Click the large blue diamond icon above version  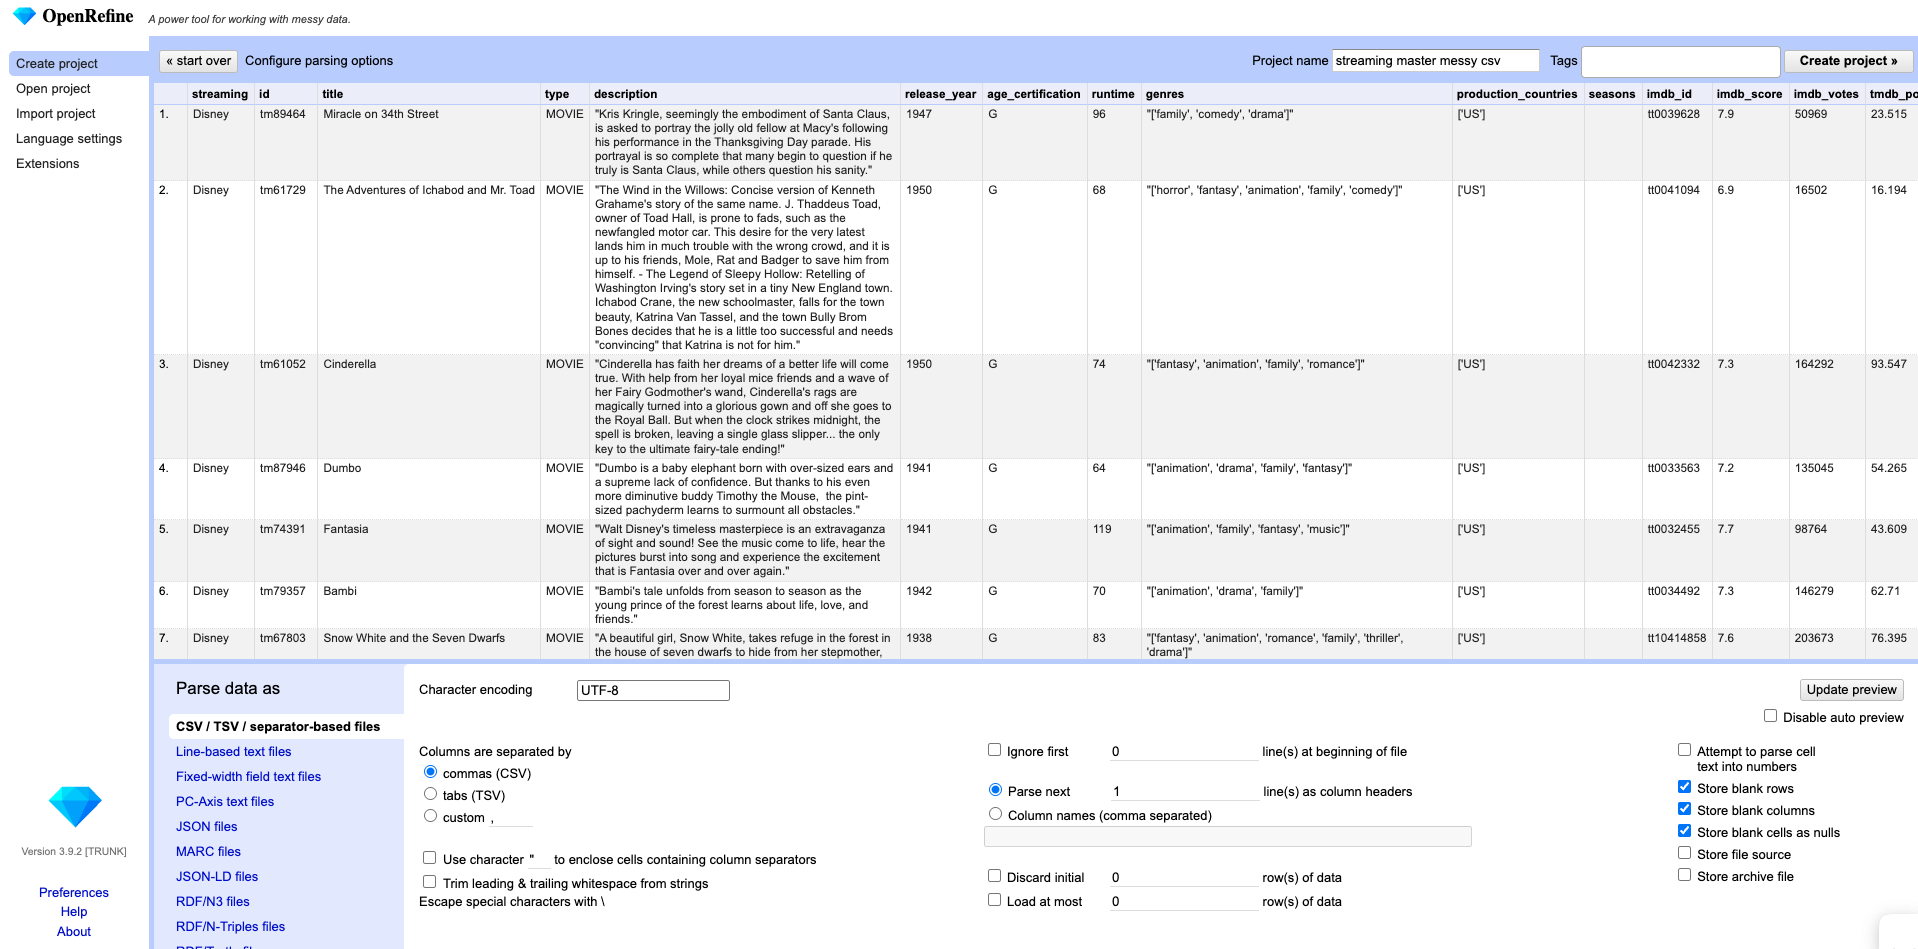tap(75, 806)
